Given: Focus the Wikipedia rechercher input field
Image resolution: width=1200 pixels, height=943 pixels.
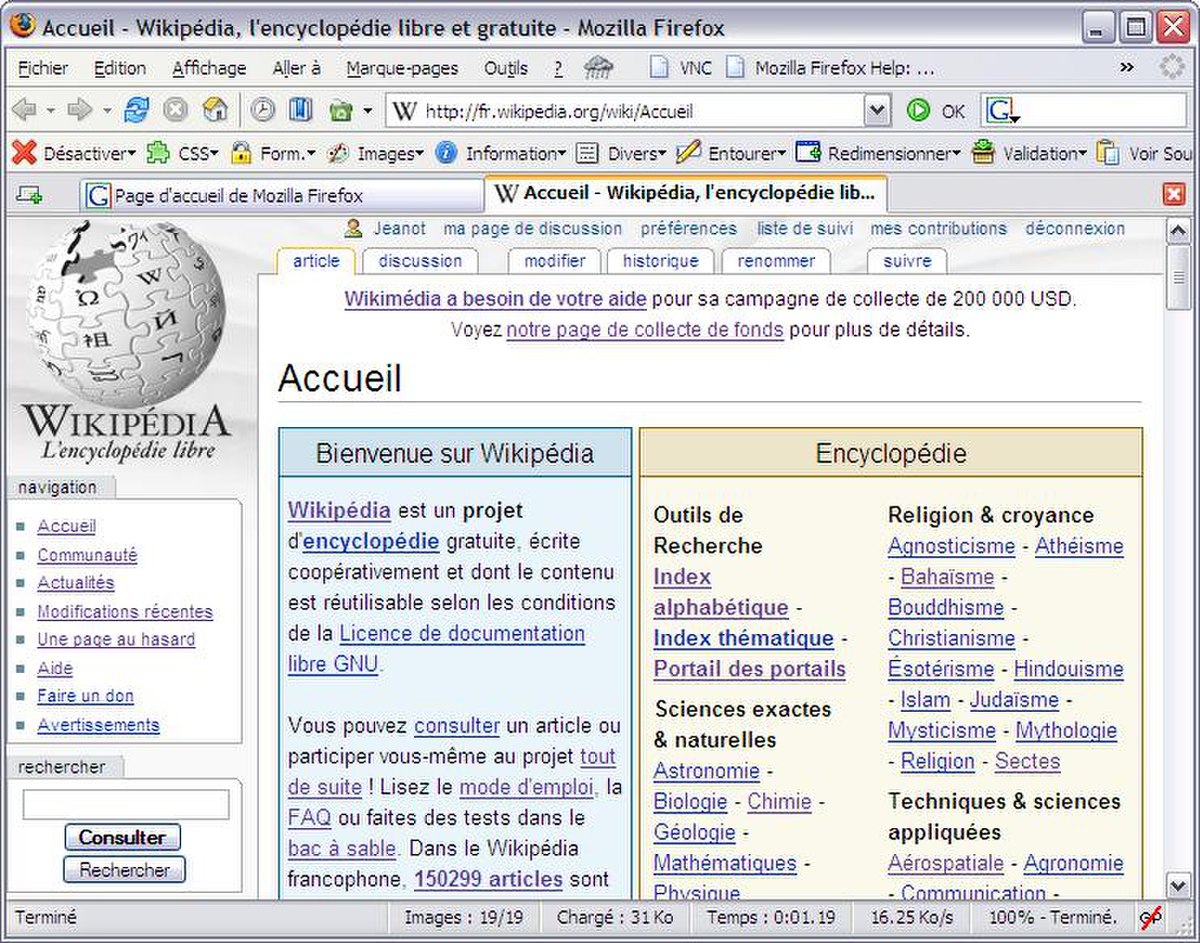Looking at the screenshot, I should pos(126,805).
